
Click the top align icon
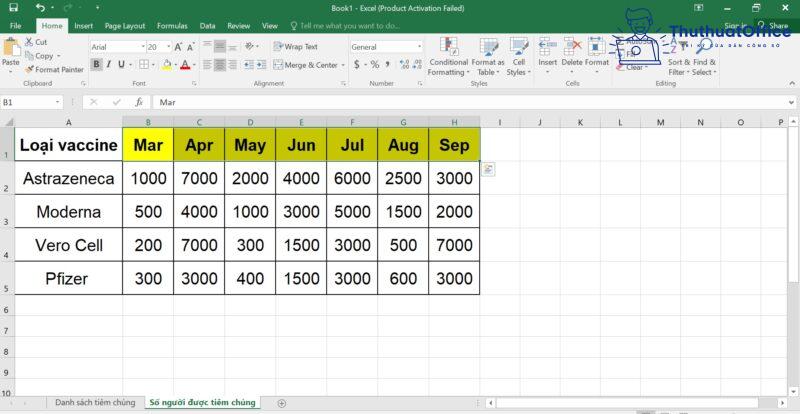pyautogui.click(x=207, y=46)
